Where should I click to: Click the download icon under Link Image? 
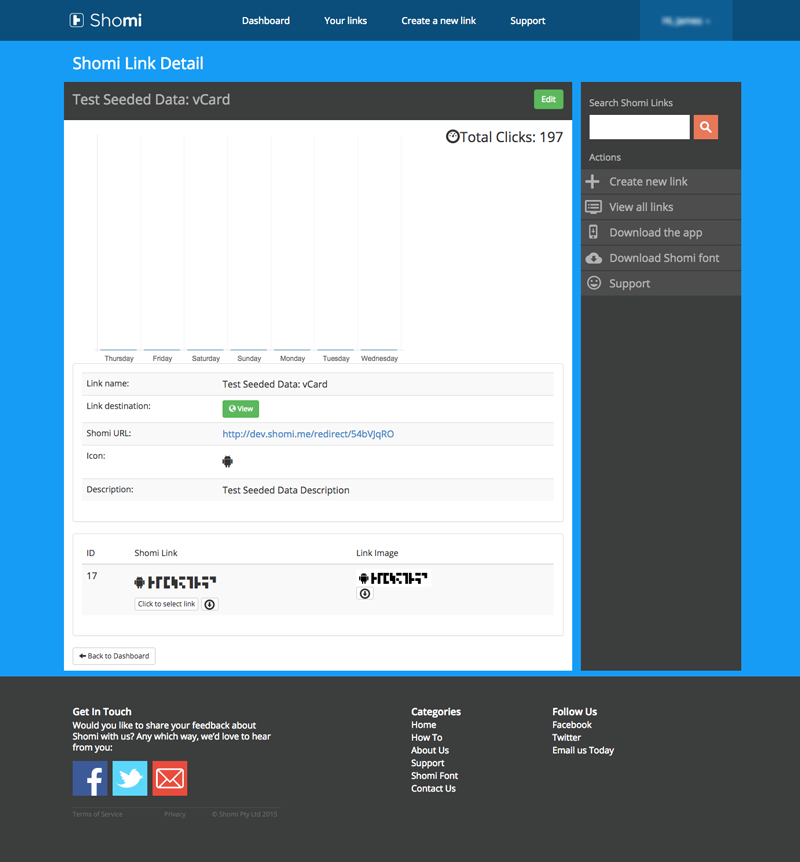click(365, 593)
